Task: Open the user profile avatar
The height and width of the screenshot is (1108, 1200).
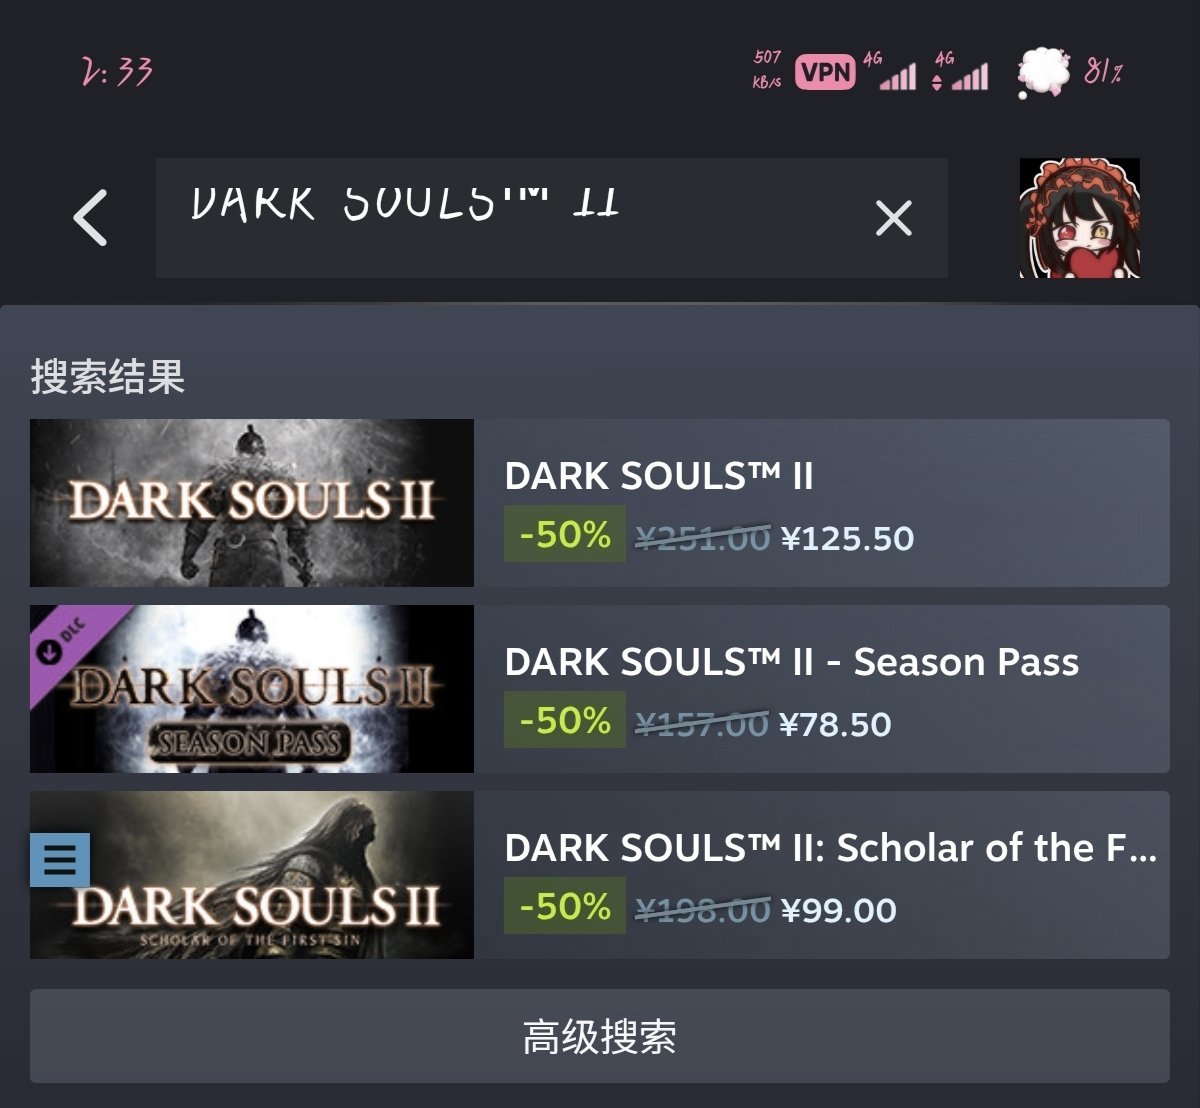Action: (1079, 218)
